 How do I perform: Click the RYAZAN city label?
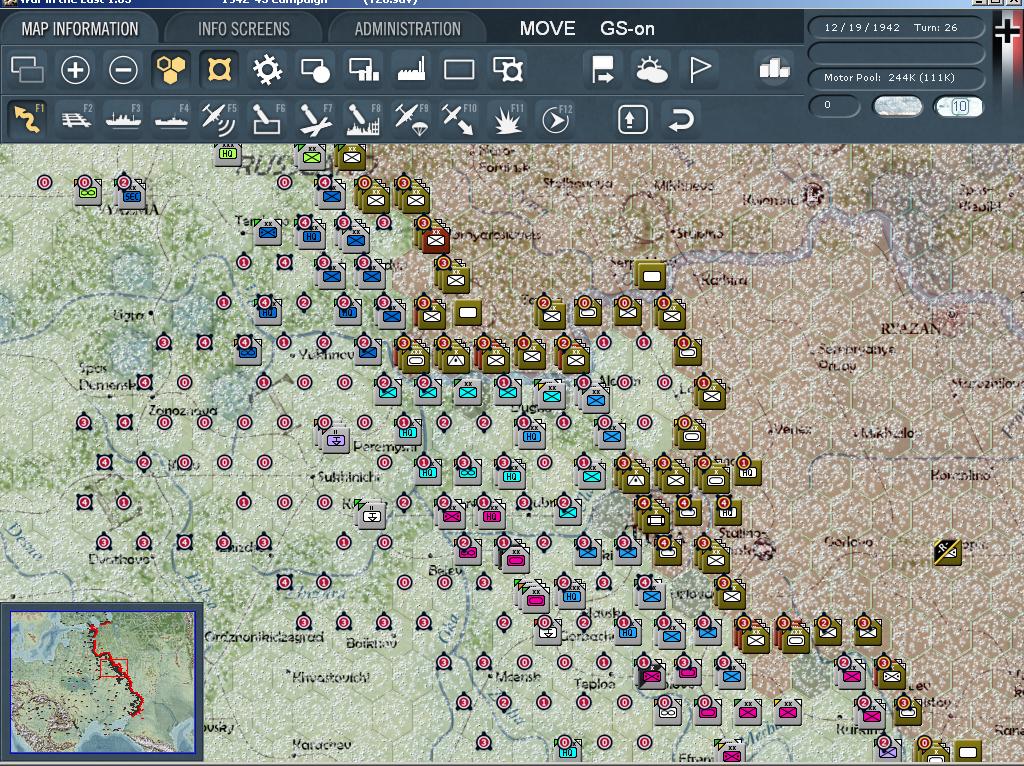911,328
